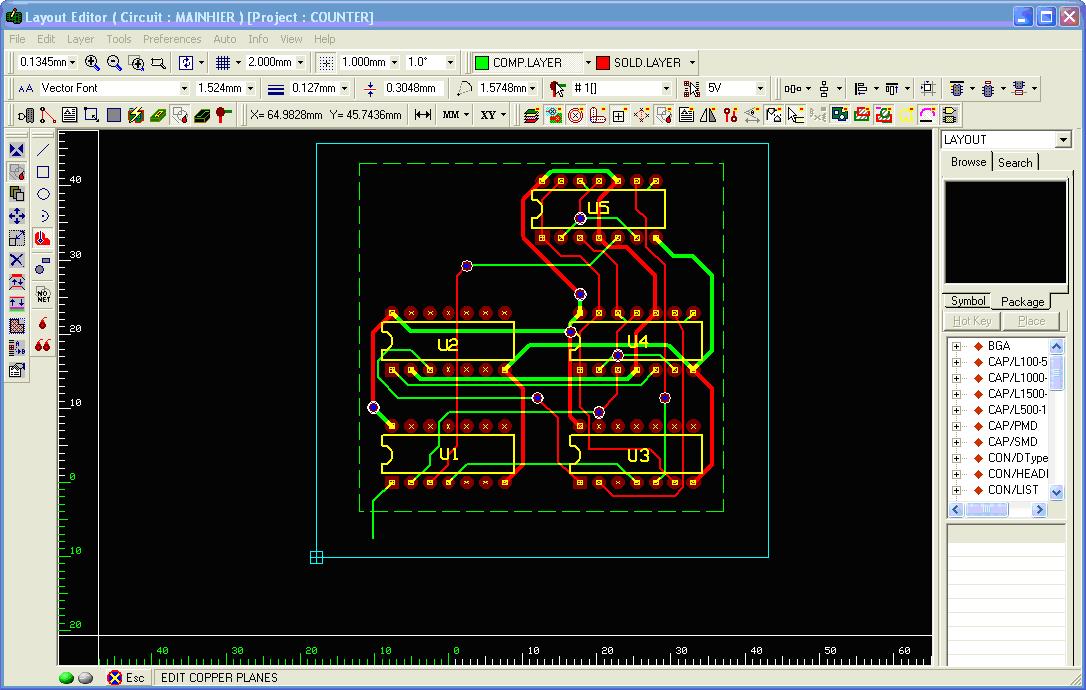Open the 1.524mm text size dropdown

point(251,89)
